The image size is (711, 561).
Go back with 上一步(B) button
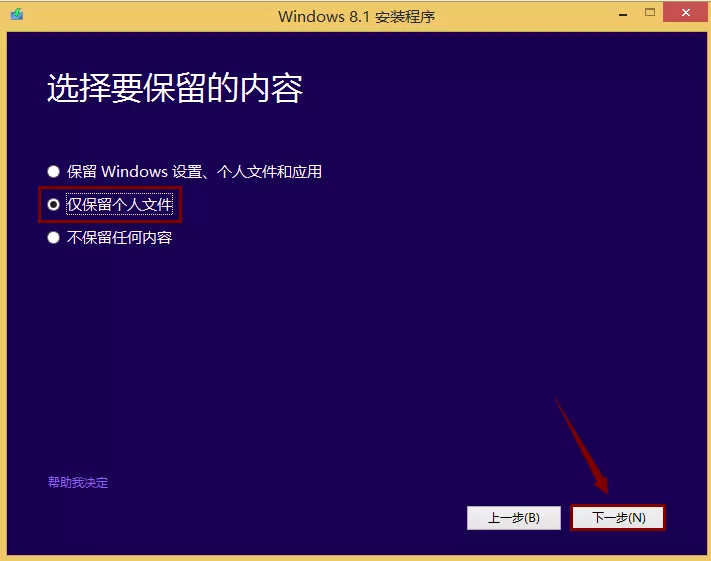(514, 517)
